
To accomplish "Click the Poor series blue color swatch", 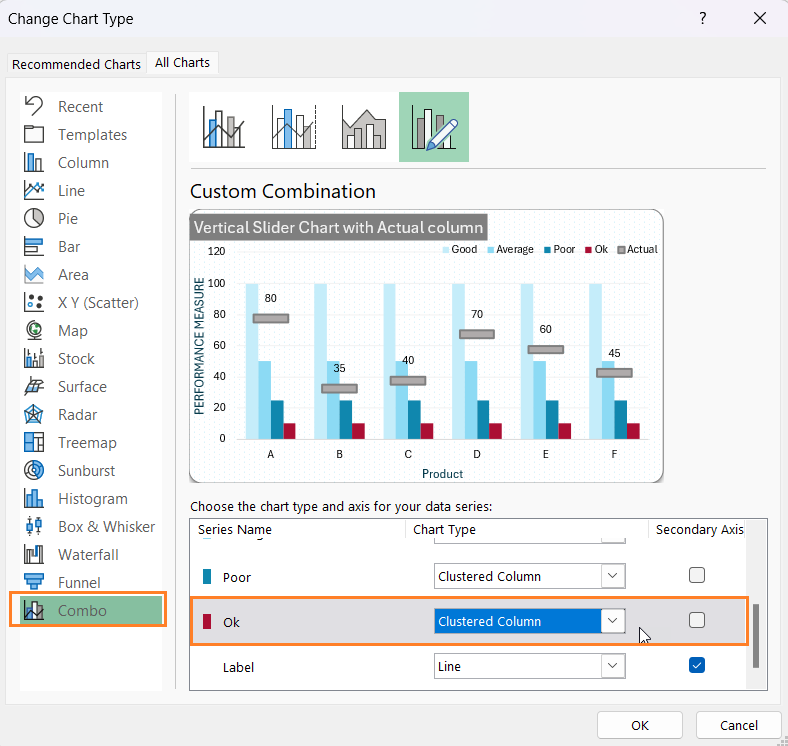I will click(x=207, y=577).
